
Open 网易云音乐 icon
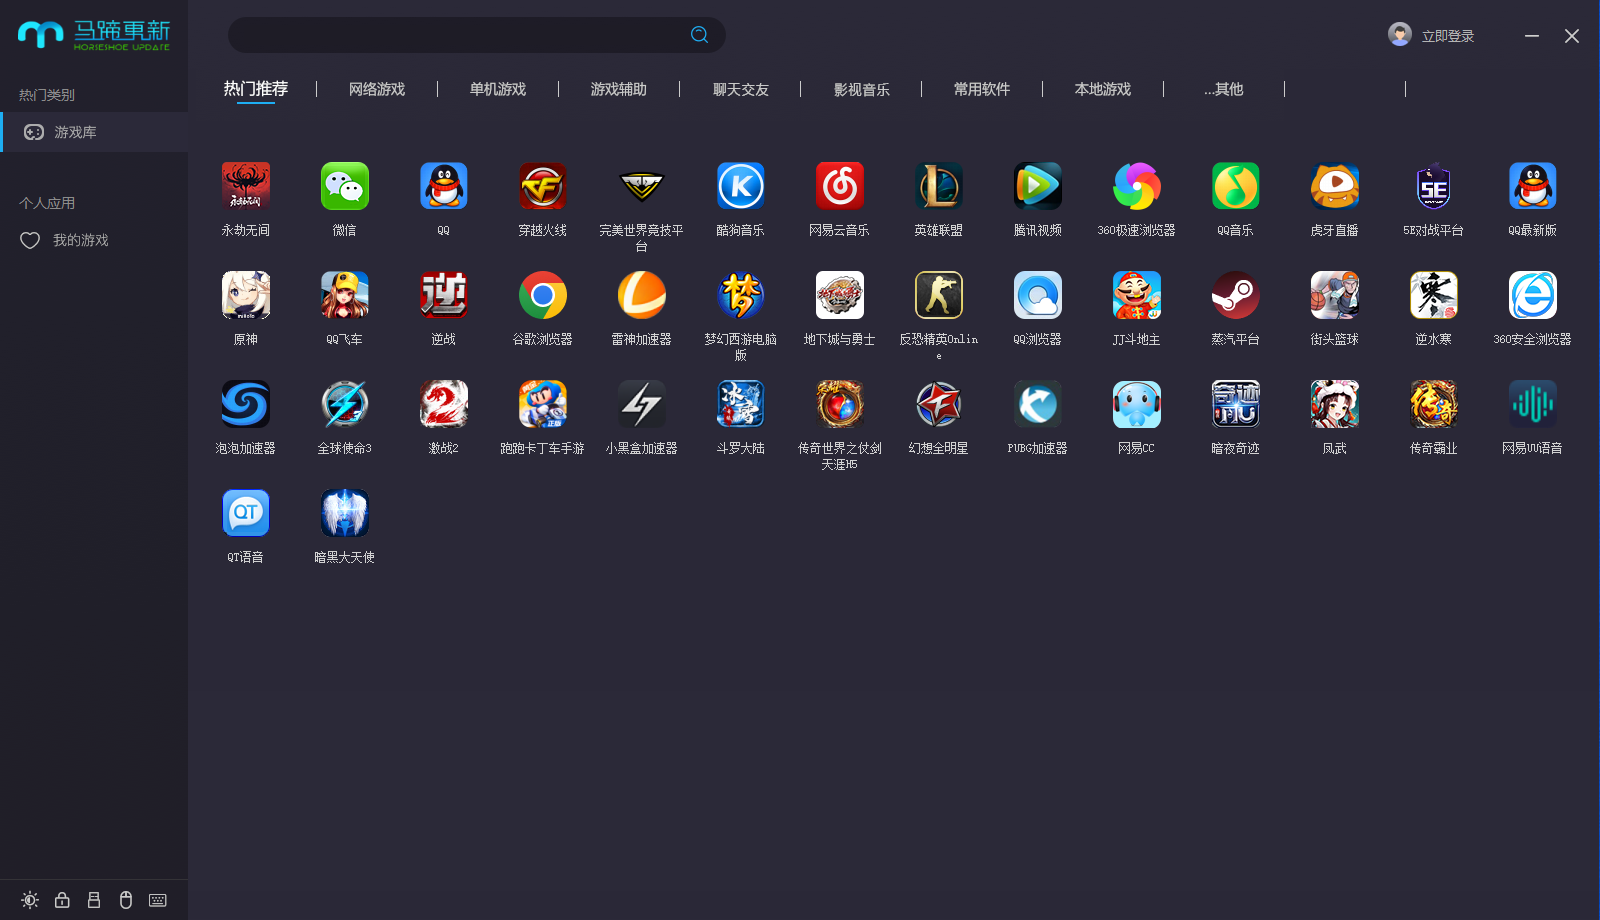(x=839, y=186)
